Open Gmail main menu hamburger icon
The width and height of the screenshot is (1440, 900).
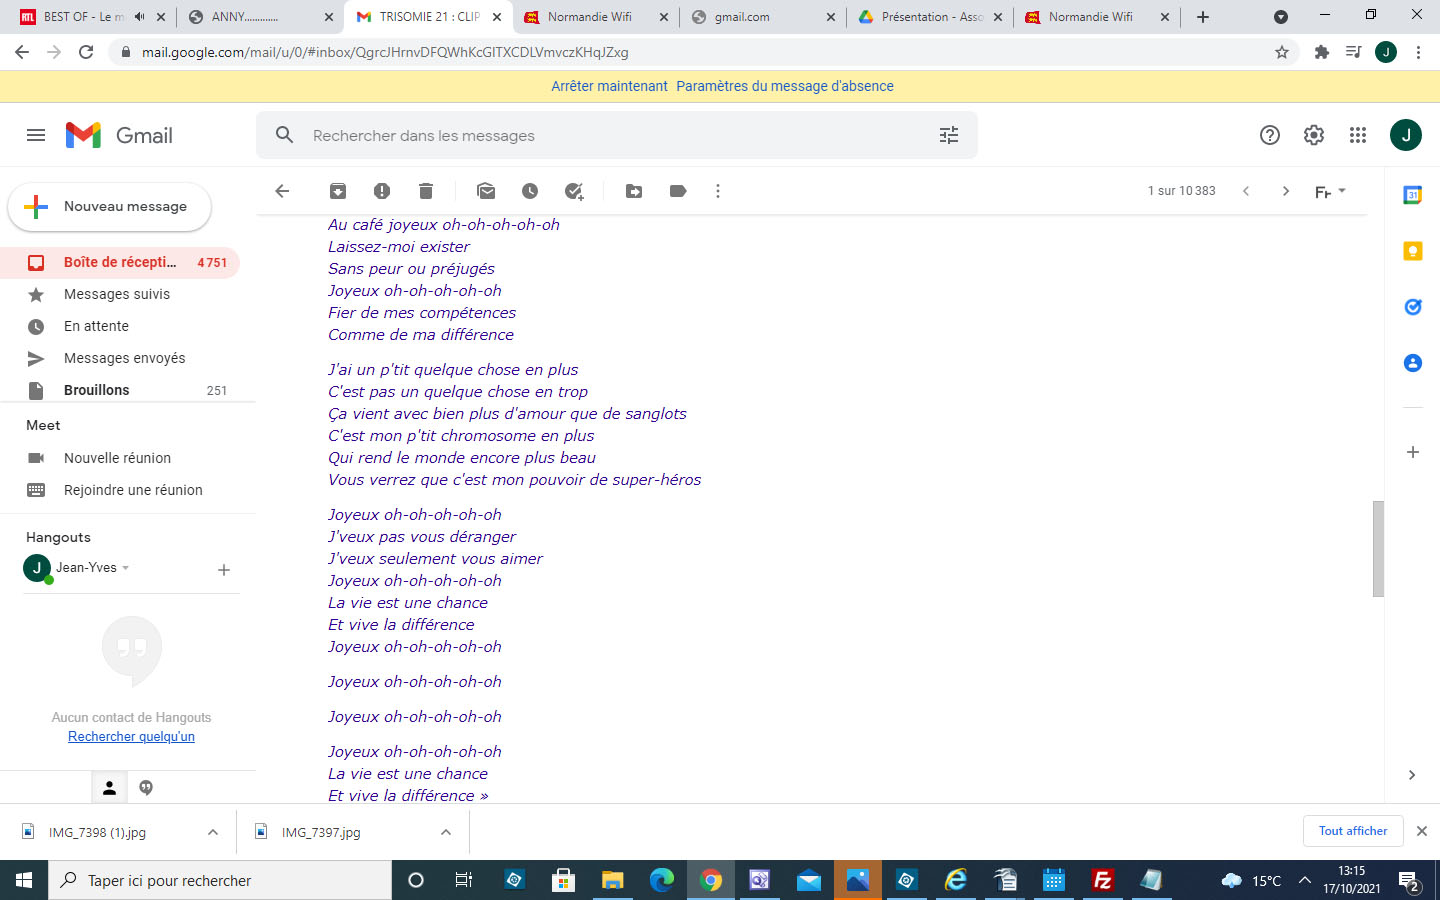(x=36, y=135)
